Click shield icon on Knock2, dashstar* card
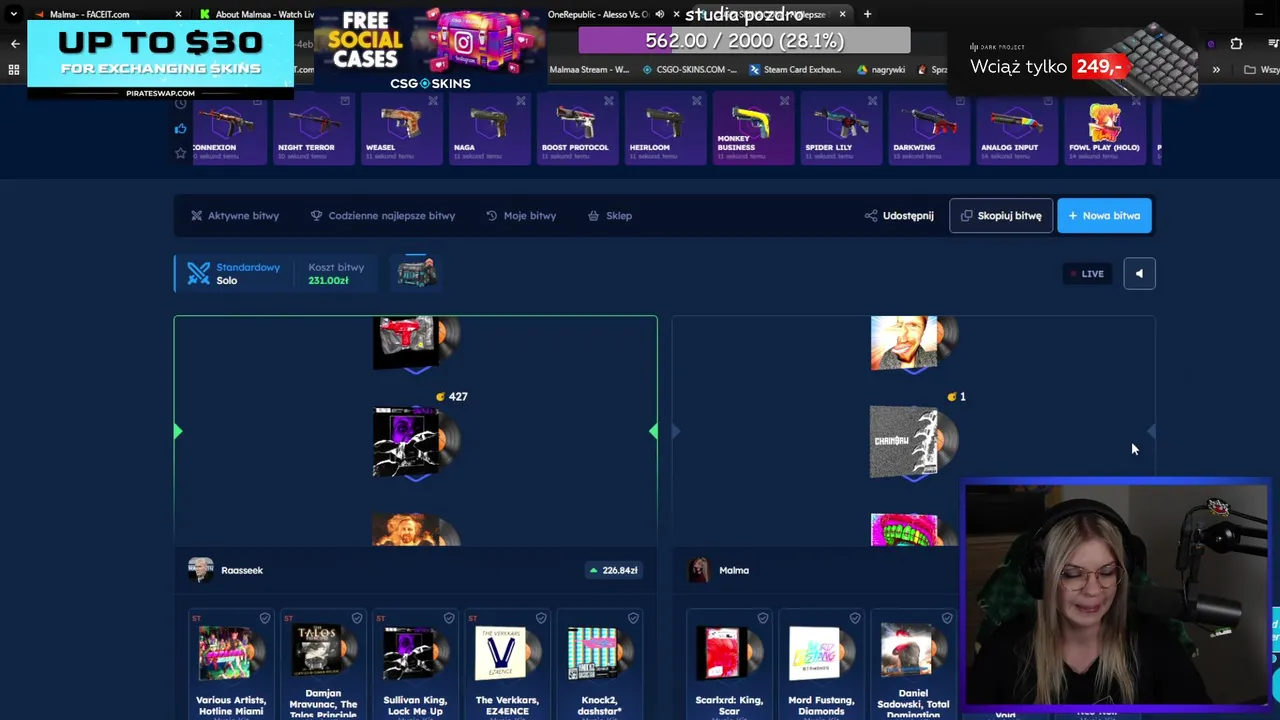The height and width of the screenshot is (720, 1280). (633, 618)
